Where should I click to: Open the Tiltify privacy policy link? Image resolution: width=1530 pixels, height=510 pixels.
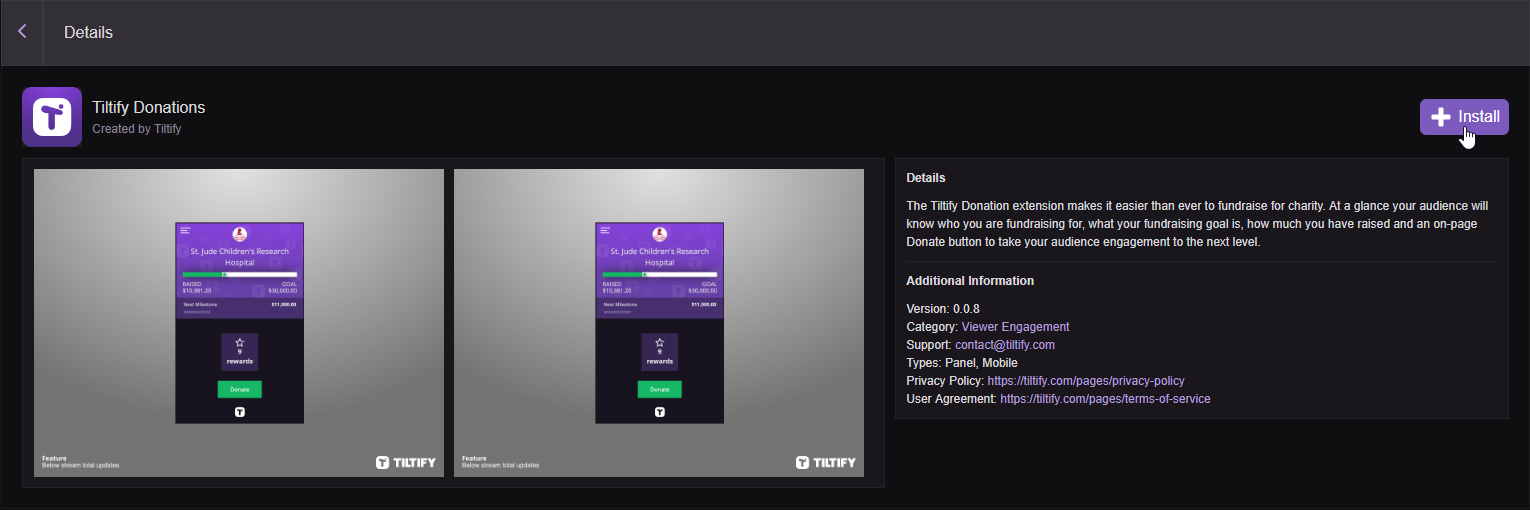[1085, 381]
